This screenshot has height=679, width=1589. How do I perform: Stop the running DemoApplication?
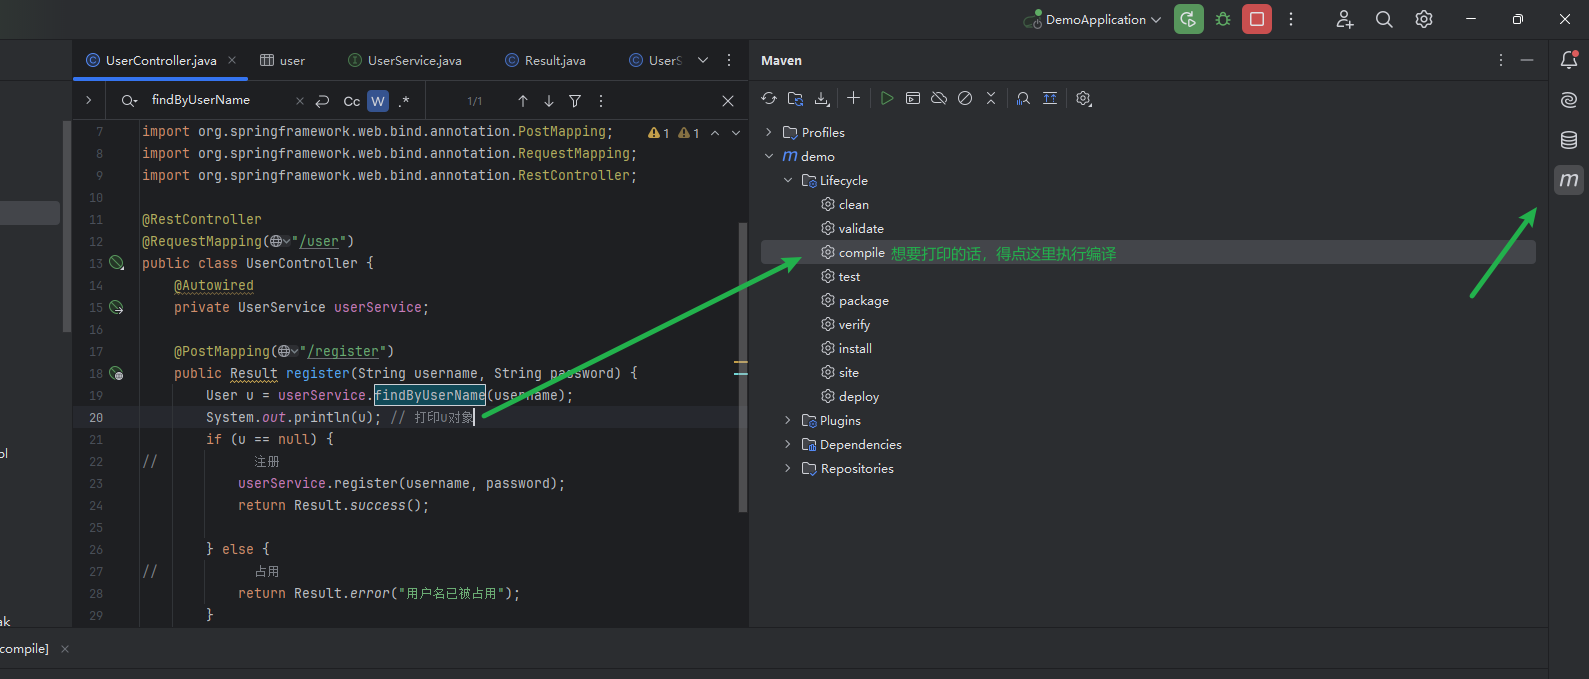pos(1257,19)
